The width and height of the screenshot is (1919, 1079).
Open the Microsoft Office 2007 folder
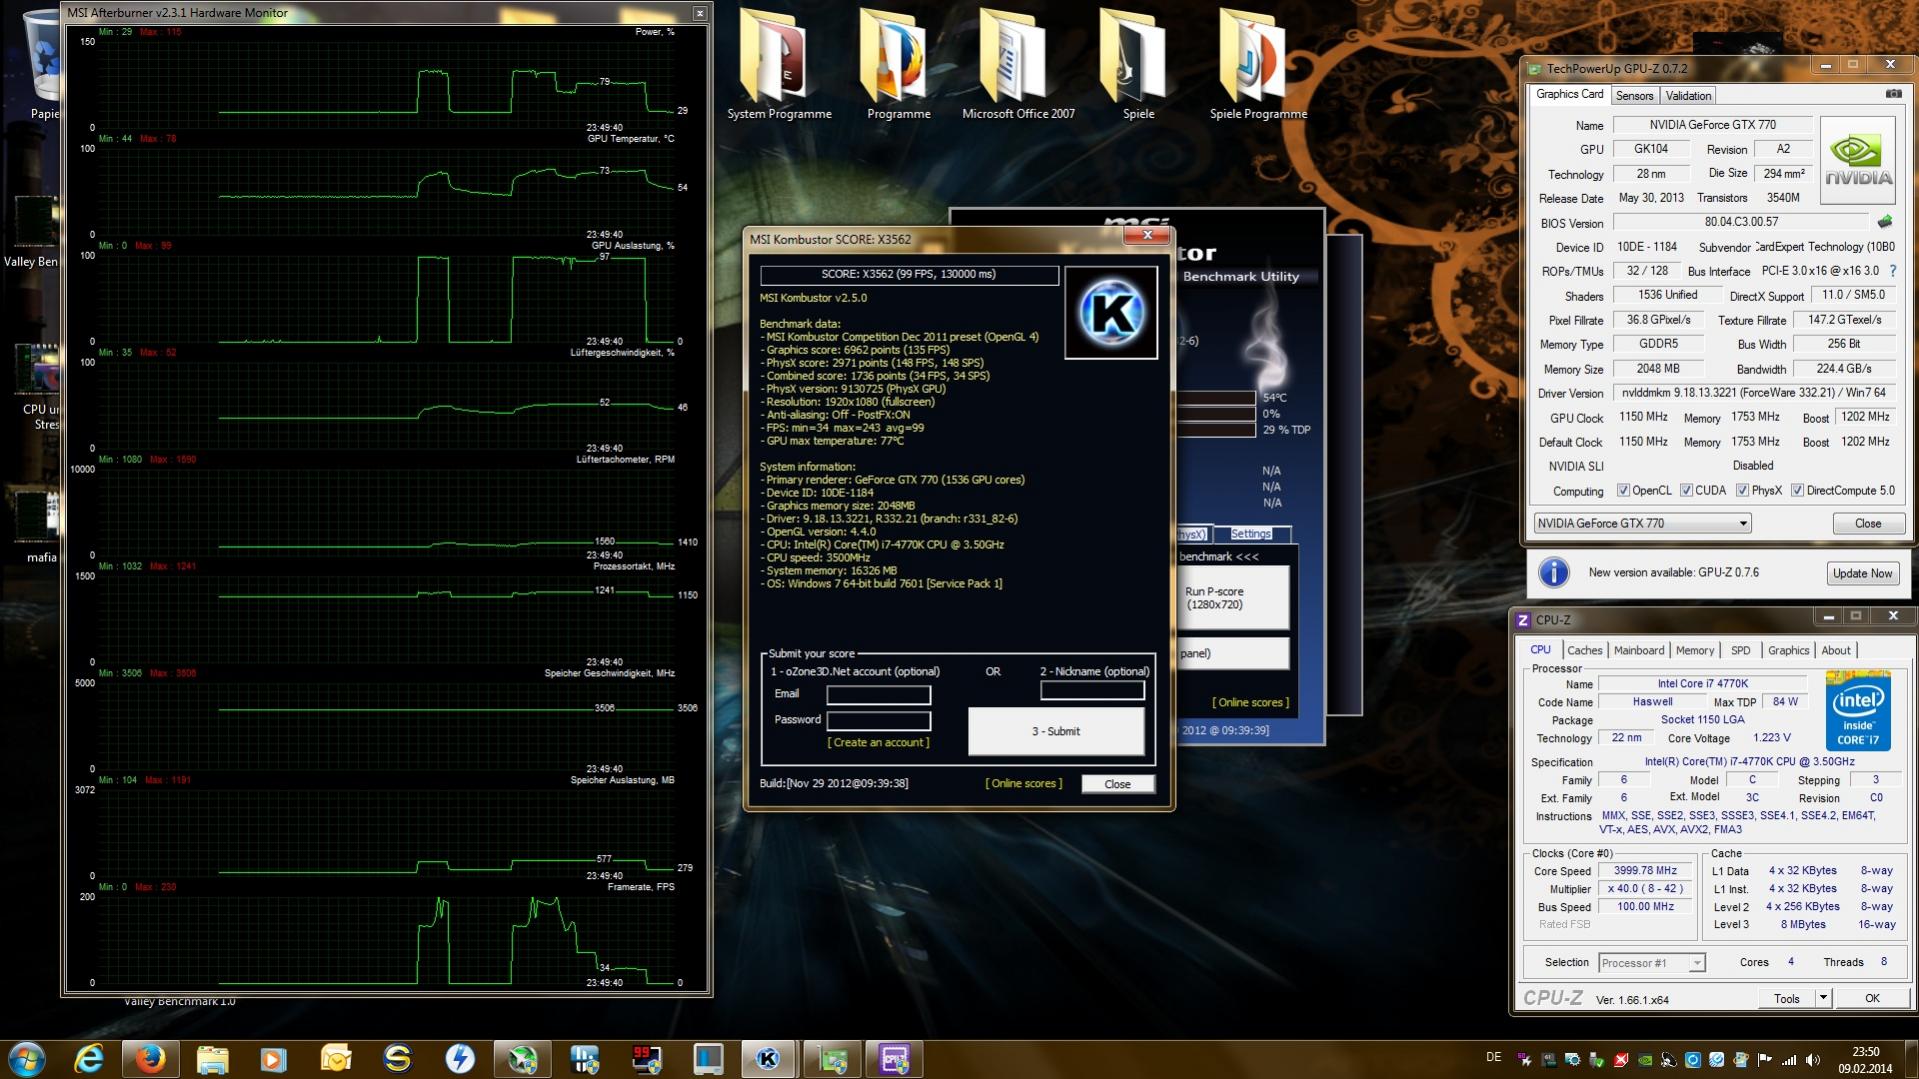(1018, 64)
